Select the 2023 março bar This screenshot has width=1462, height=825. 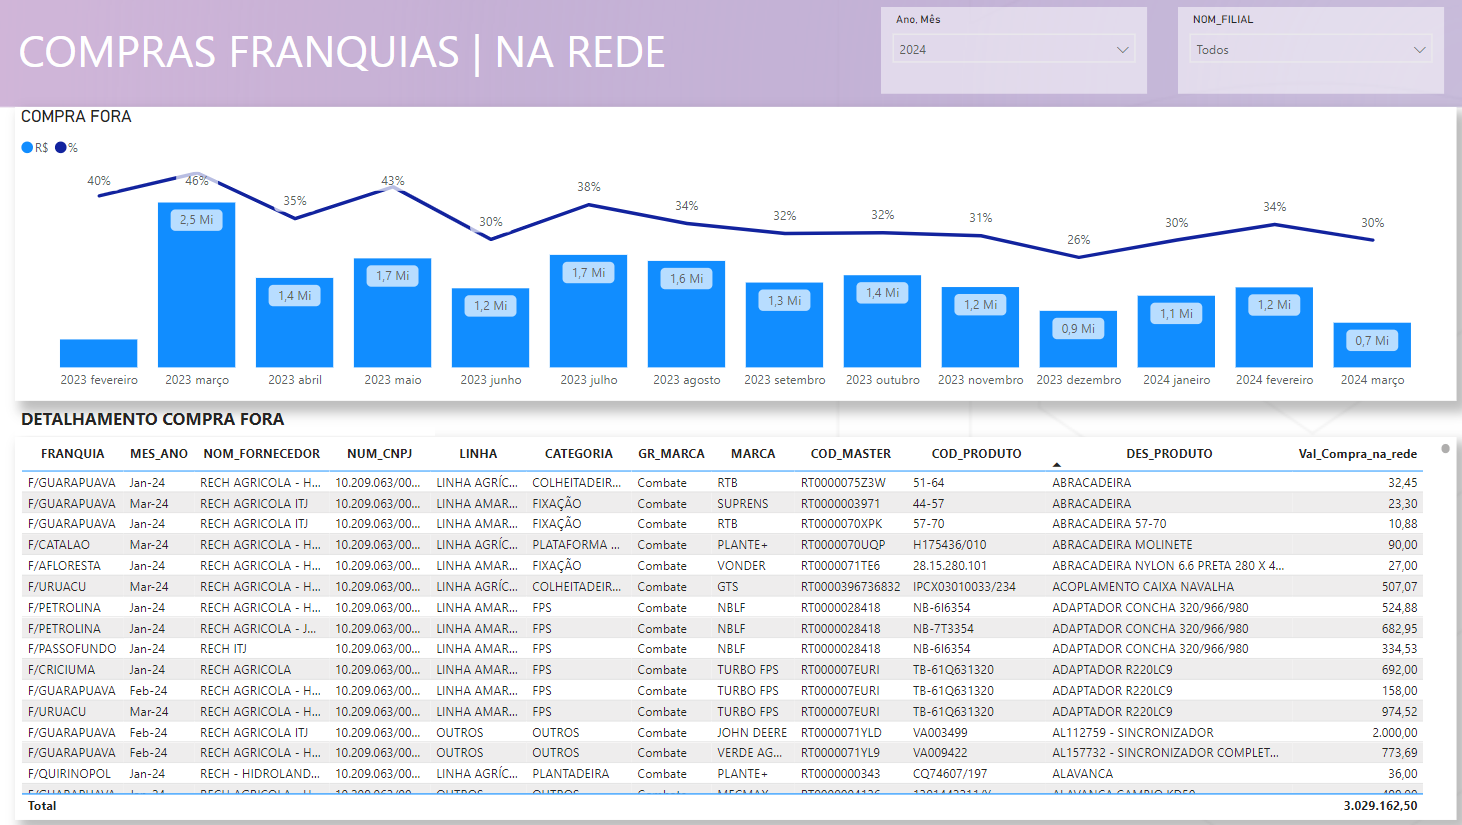(x=196, y=285)
